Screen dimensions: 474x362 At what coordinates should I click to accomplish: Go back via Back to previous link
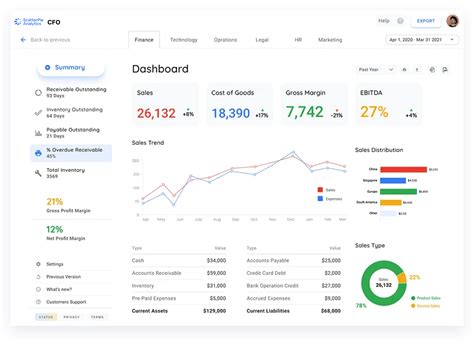click(50, 40)
